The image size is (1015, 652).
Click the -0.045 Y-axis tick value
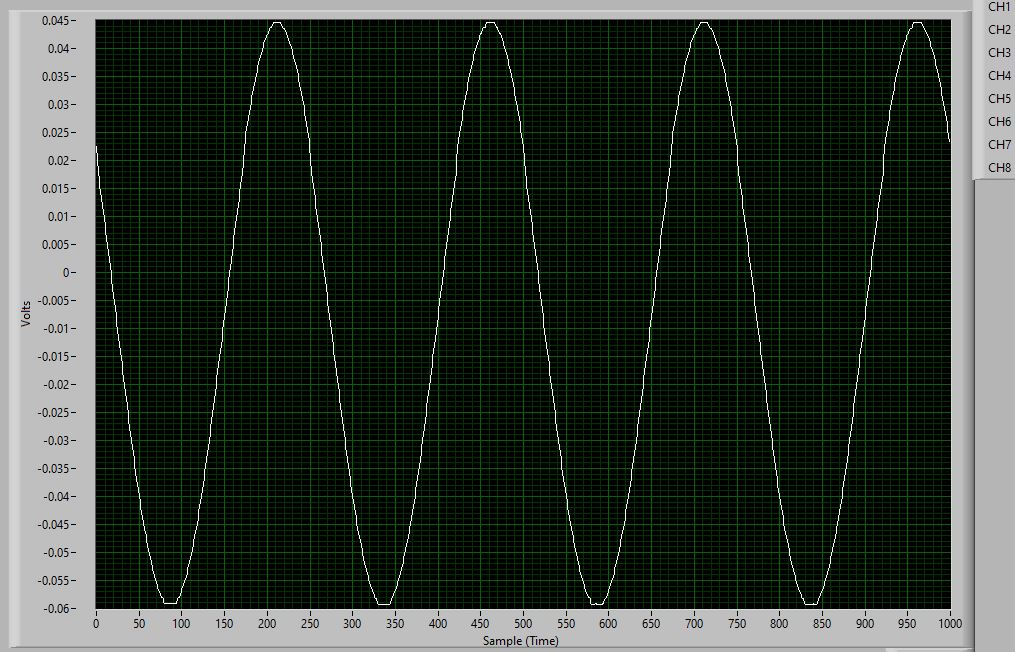tap(54, 524)
